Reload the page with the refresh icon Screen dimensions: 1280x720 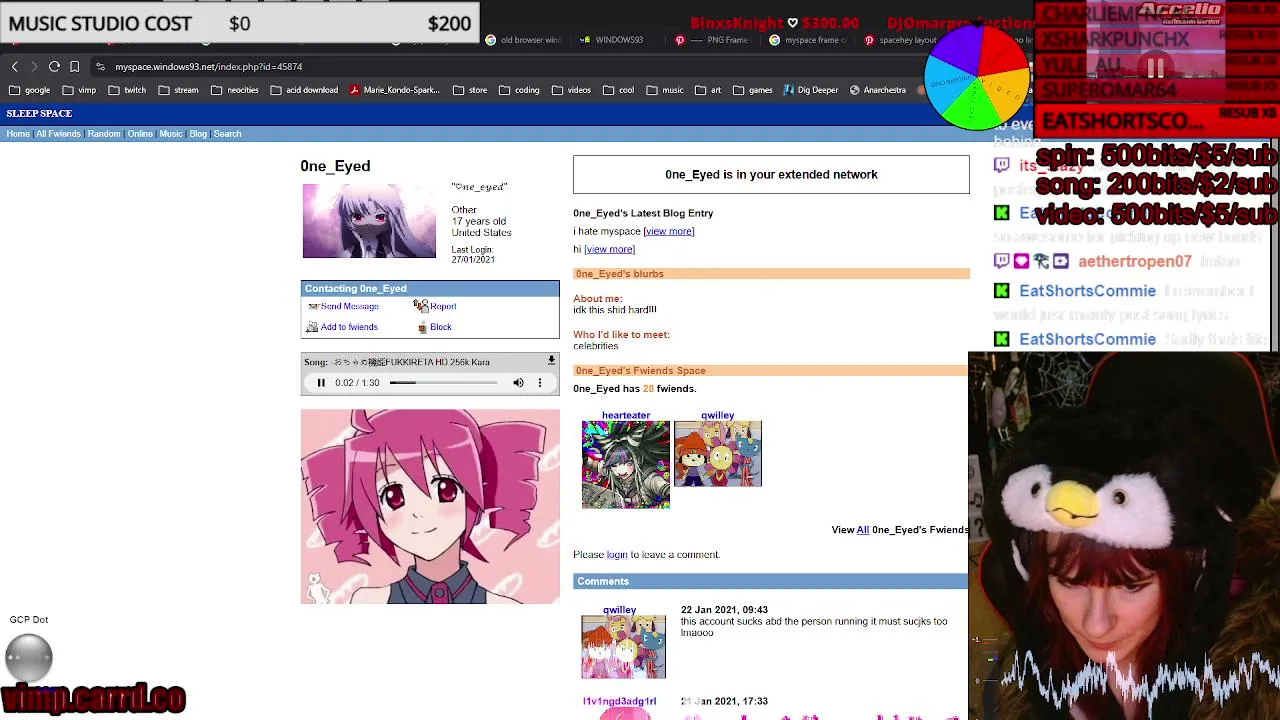pyautogui.click(x=54, y=66)
